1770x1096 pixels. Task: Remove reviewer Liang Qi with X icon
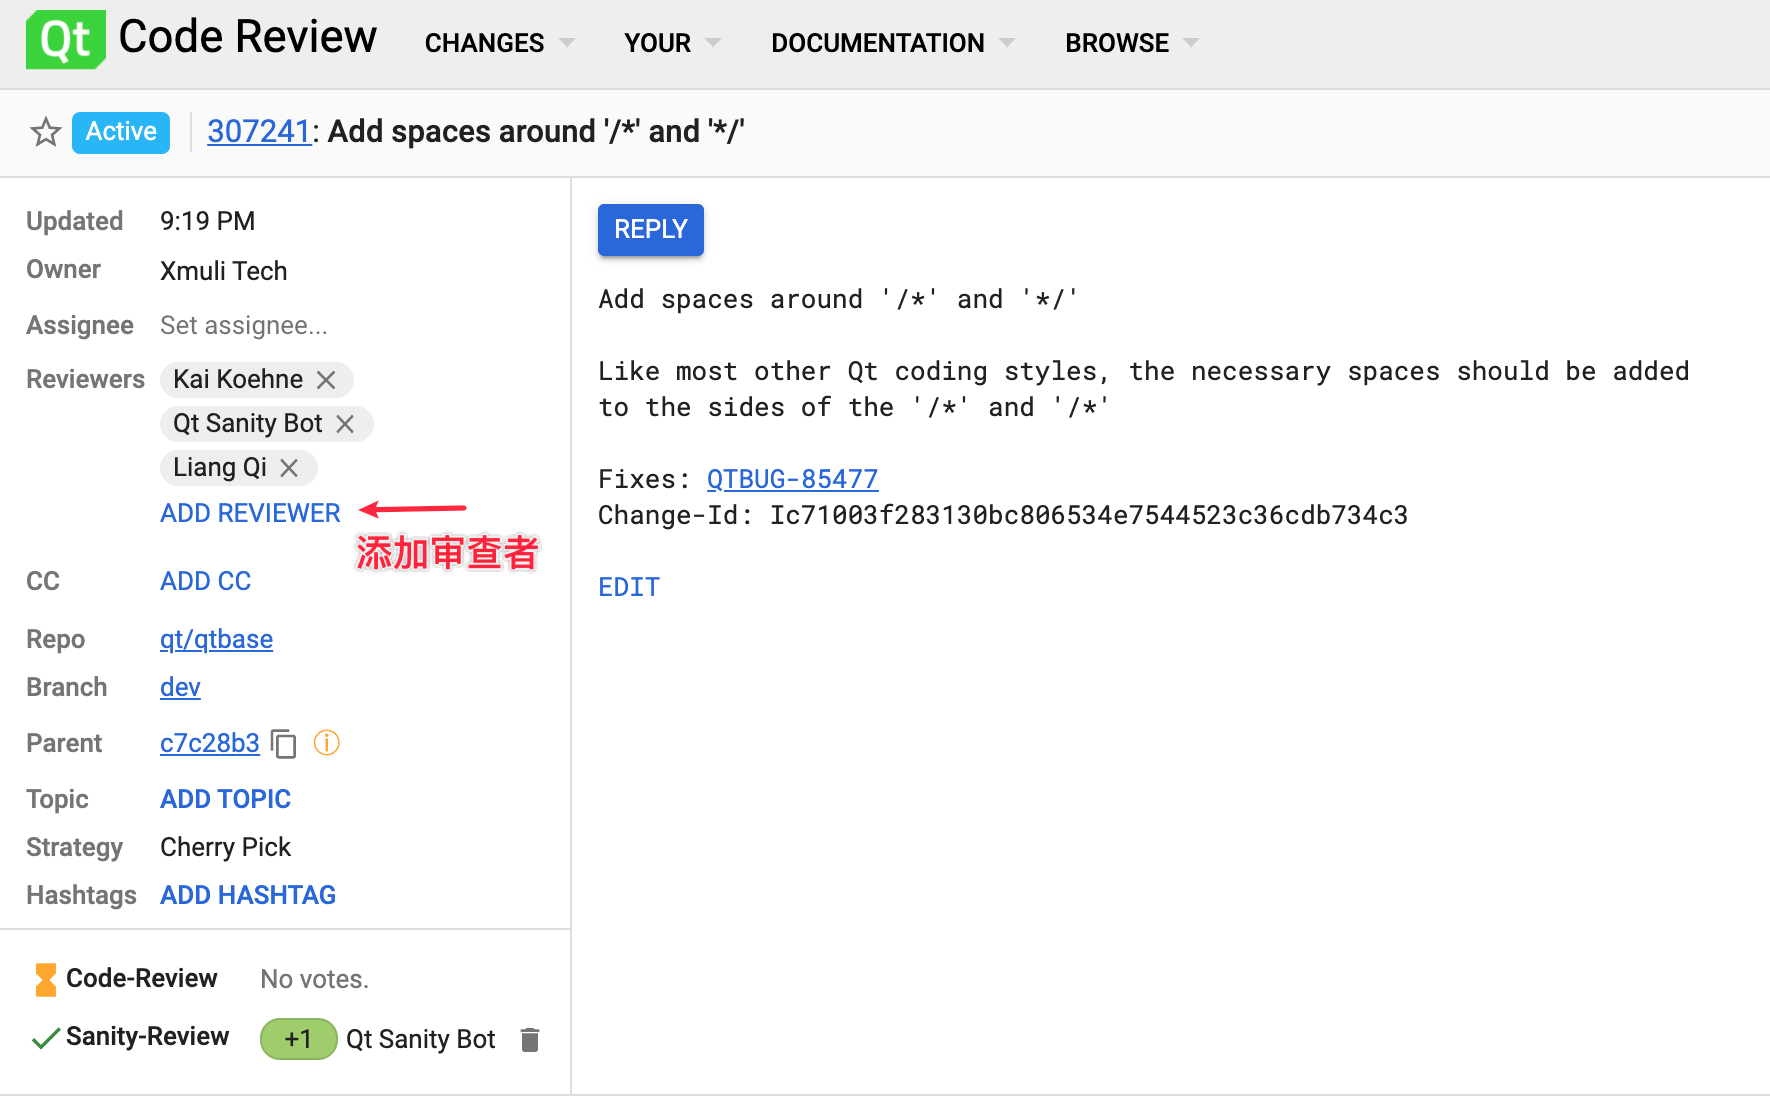[289, 468]
